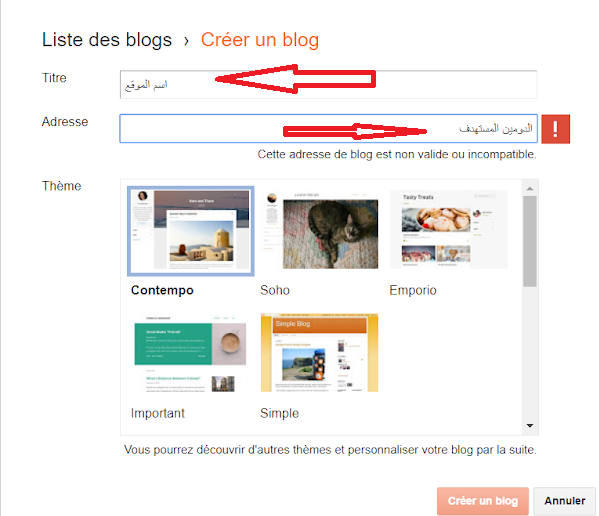The image size is (599, 516).
Task: Click the Titre input field
Action: coord(329,84)
